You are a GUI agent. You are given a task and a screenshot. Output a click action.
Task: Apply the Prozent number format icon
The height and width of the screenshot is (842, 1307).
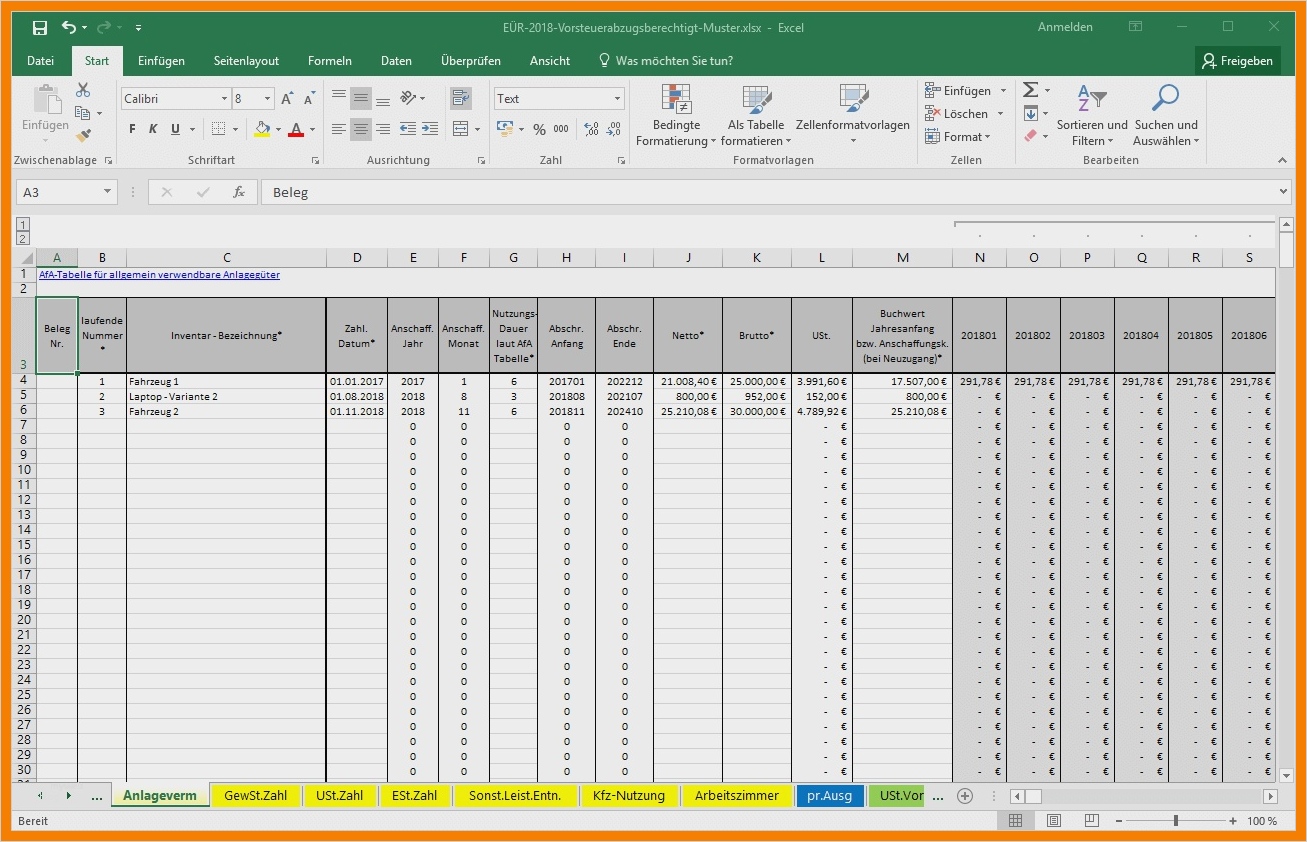(x=539, y=129)
